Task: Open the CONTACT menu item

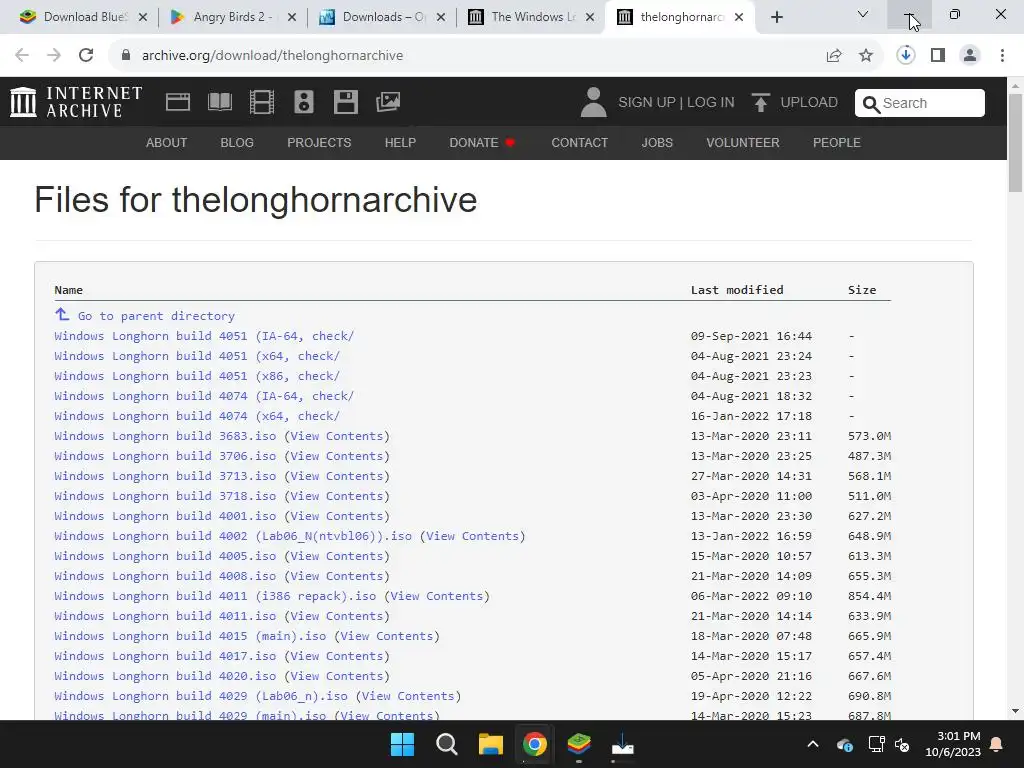Action: tap(579, 142)
